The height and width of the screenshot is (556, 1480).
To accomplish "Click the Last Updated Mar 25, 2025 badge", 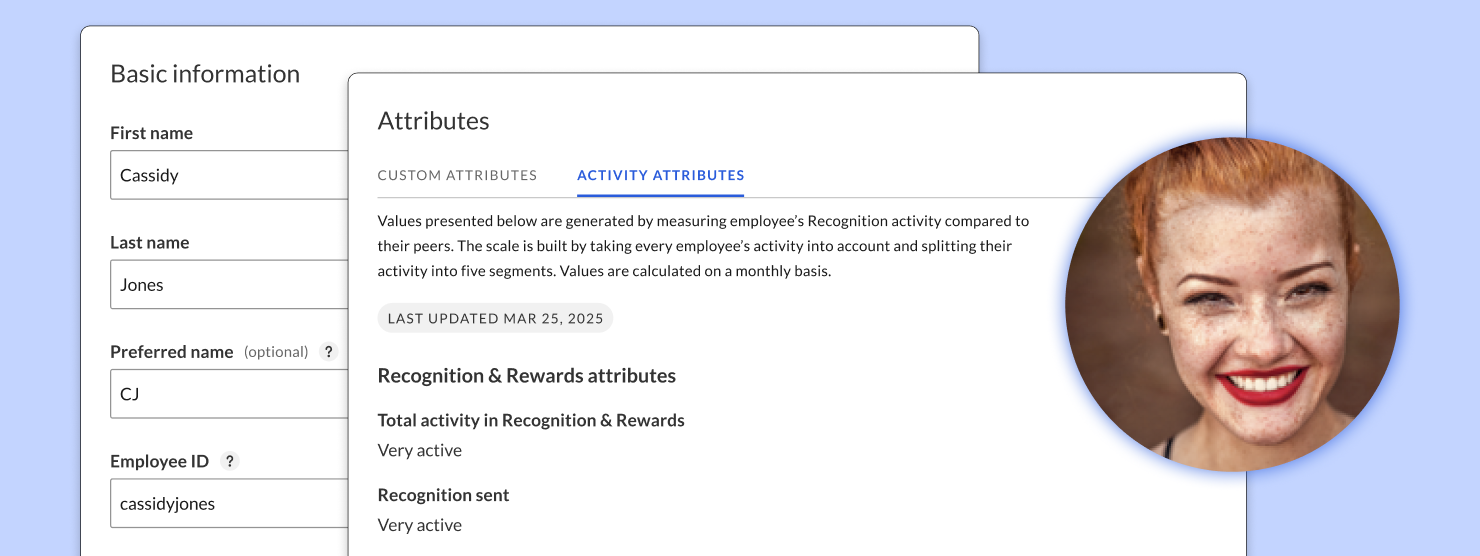I will (495, 318).
